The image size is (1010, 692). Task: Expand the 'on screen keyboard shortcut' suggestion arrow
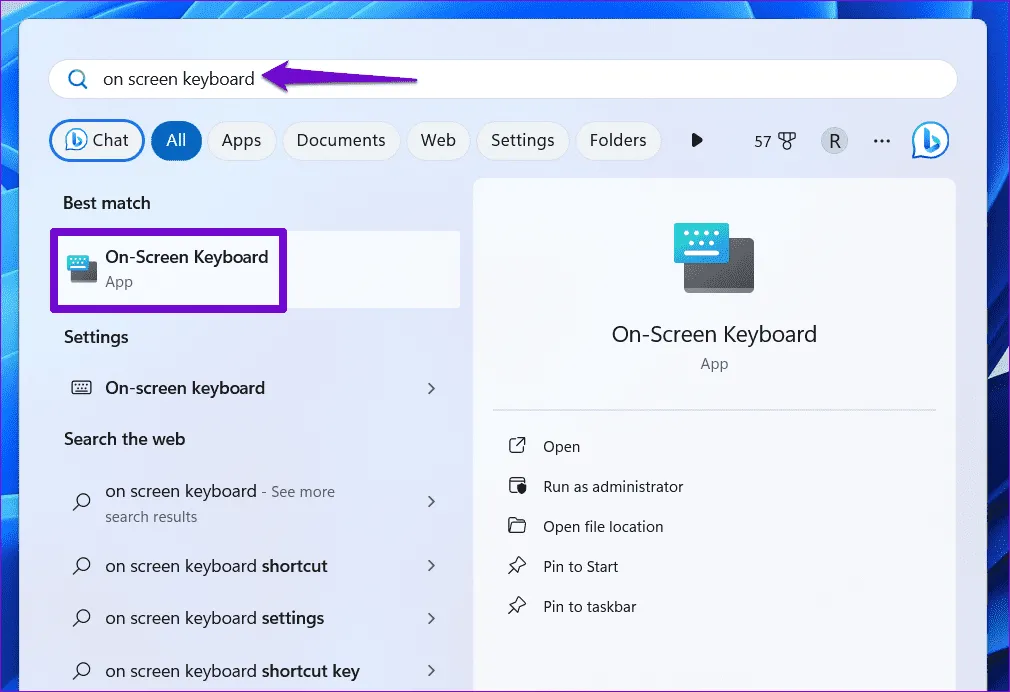tap(432, 566)
